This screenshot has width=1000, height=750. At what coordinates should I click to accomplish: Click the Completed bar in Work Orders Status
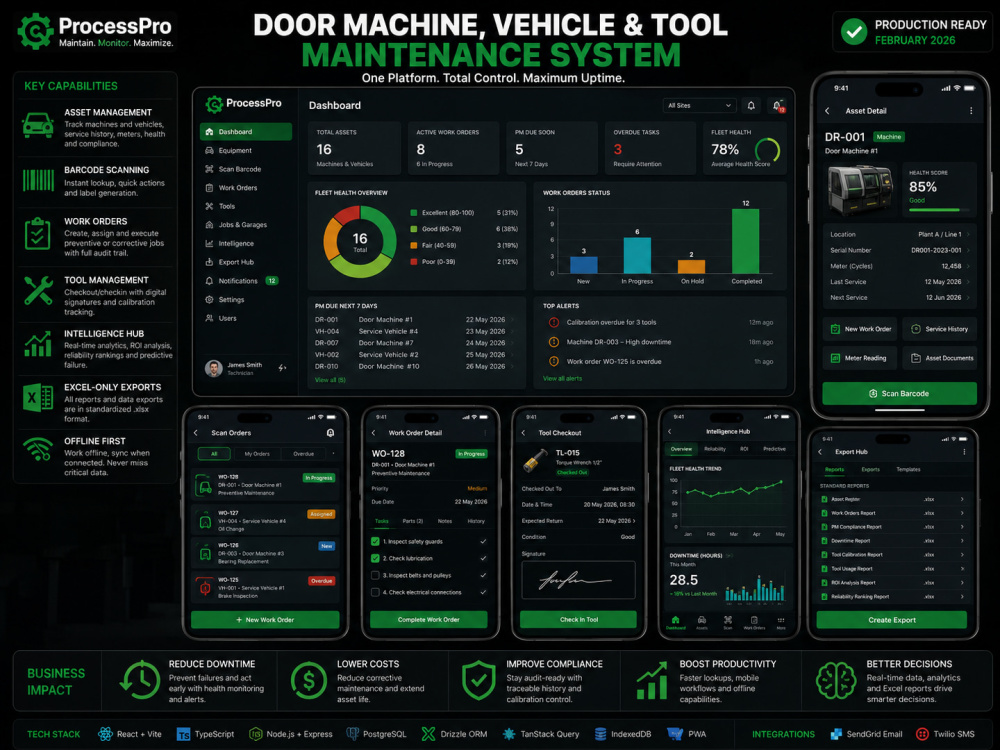(746, 241)
